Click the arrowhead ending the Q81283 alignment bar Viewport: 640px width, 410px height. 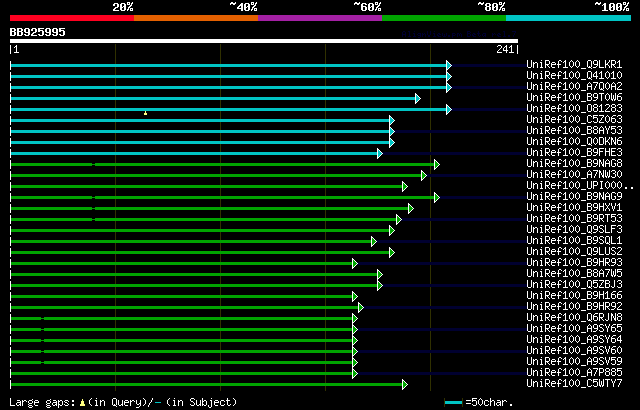coord(449,109)
